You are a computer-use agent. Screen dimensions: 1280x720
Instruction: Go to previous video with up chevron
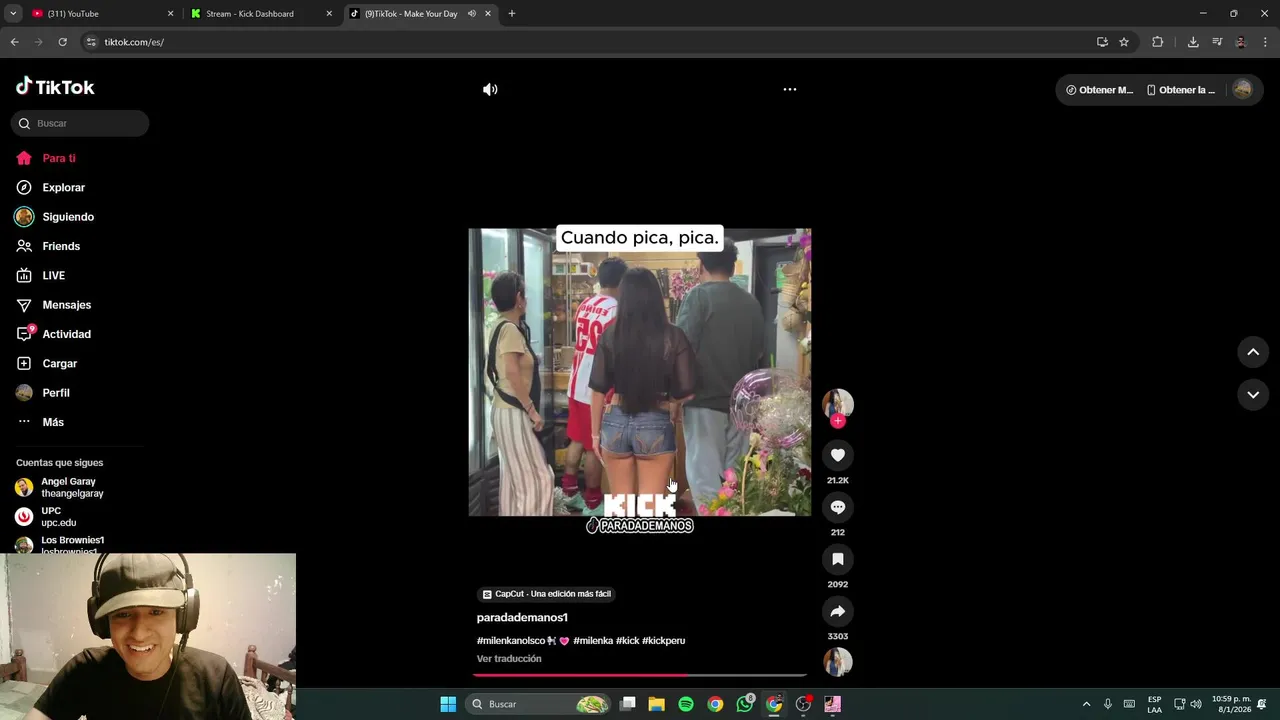point(1253,352)
